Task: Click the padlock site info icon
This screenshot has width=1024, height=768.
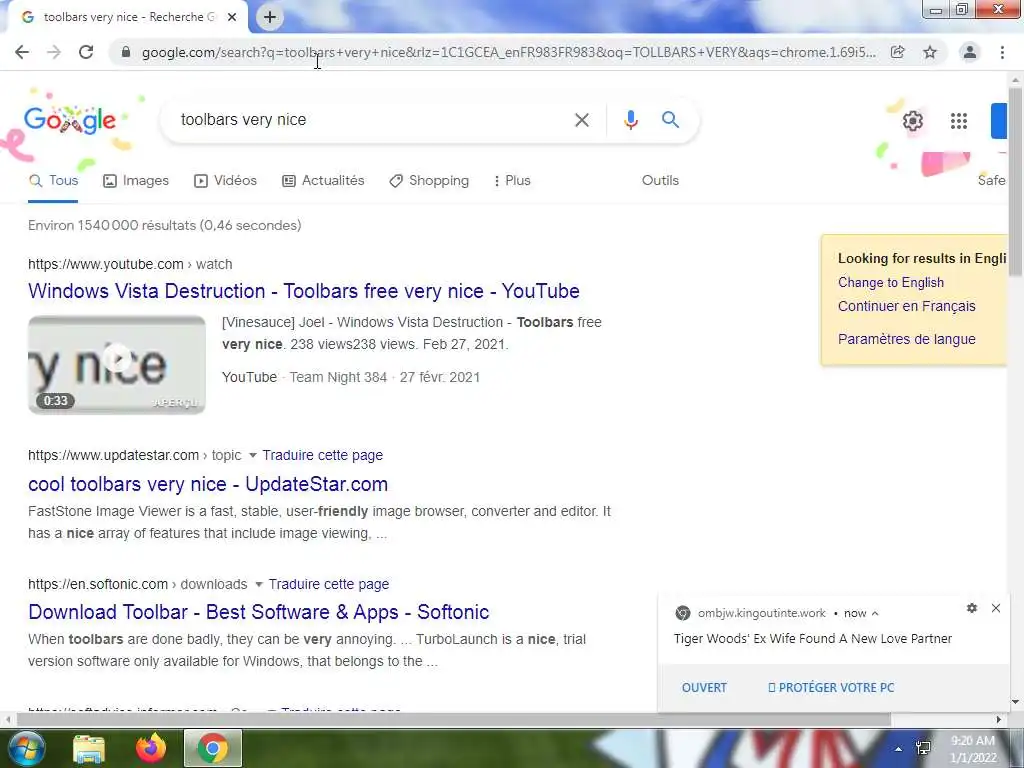Action: tap(126, 52)
